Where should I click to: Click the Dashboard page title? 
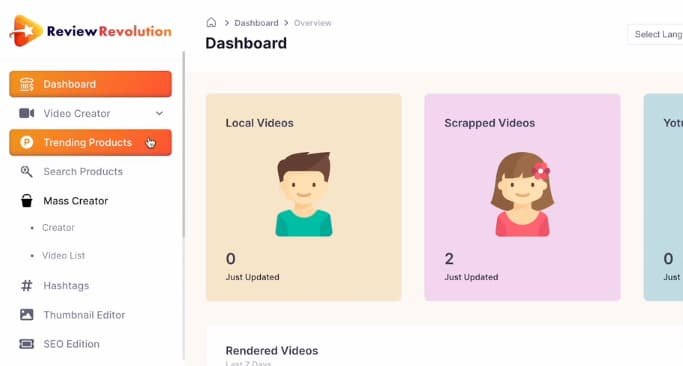click(x=246, y=43)
